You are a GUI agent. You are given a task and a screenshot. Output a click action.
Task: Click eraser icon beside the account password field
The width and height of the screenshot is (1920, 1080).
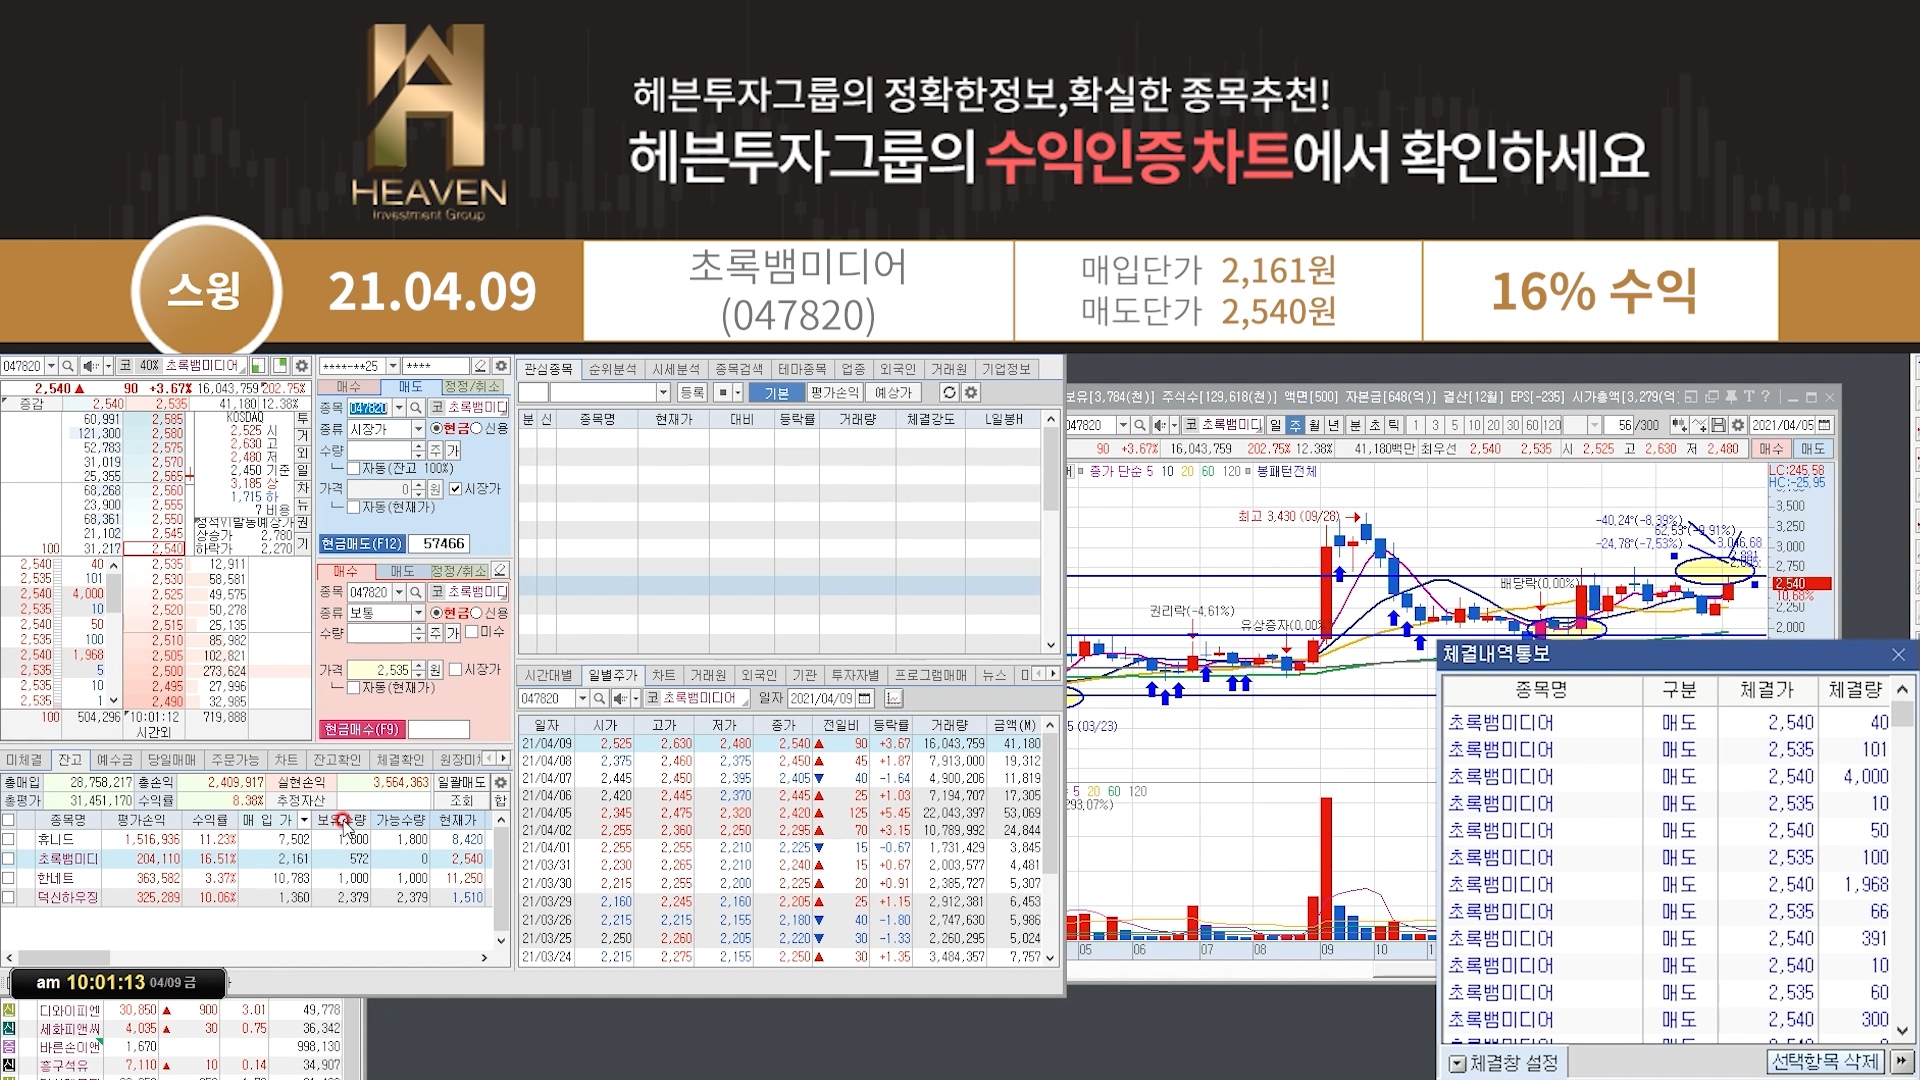481,366
